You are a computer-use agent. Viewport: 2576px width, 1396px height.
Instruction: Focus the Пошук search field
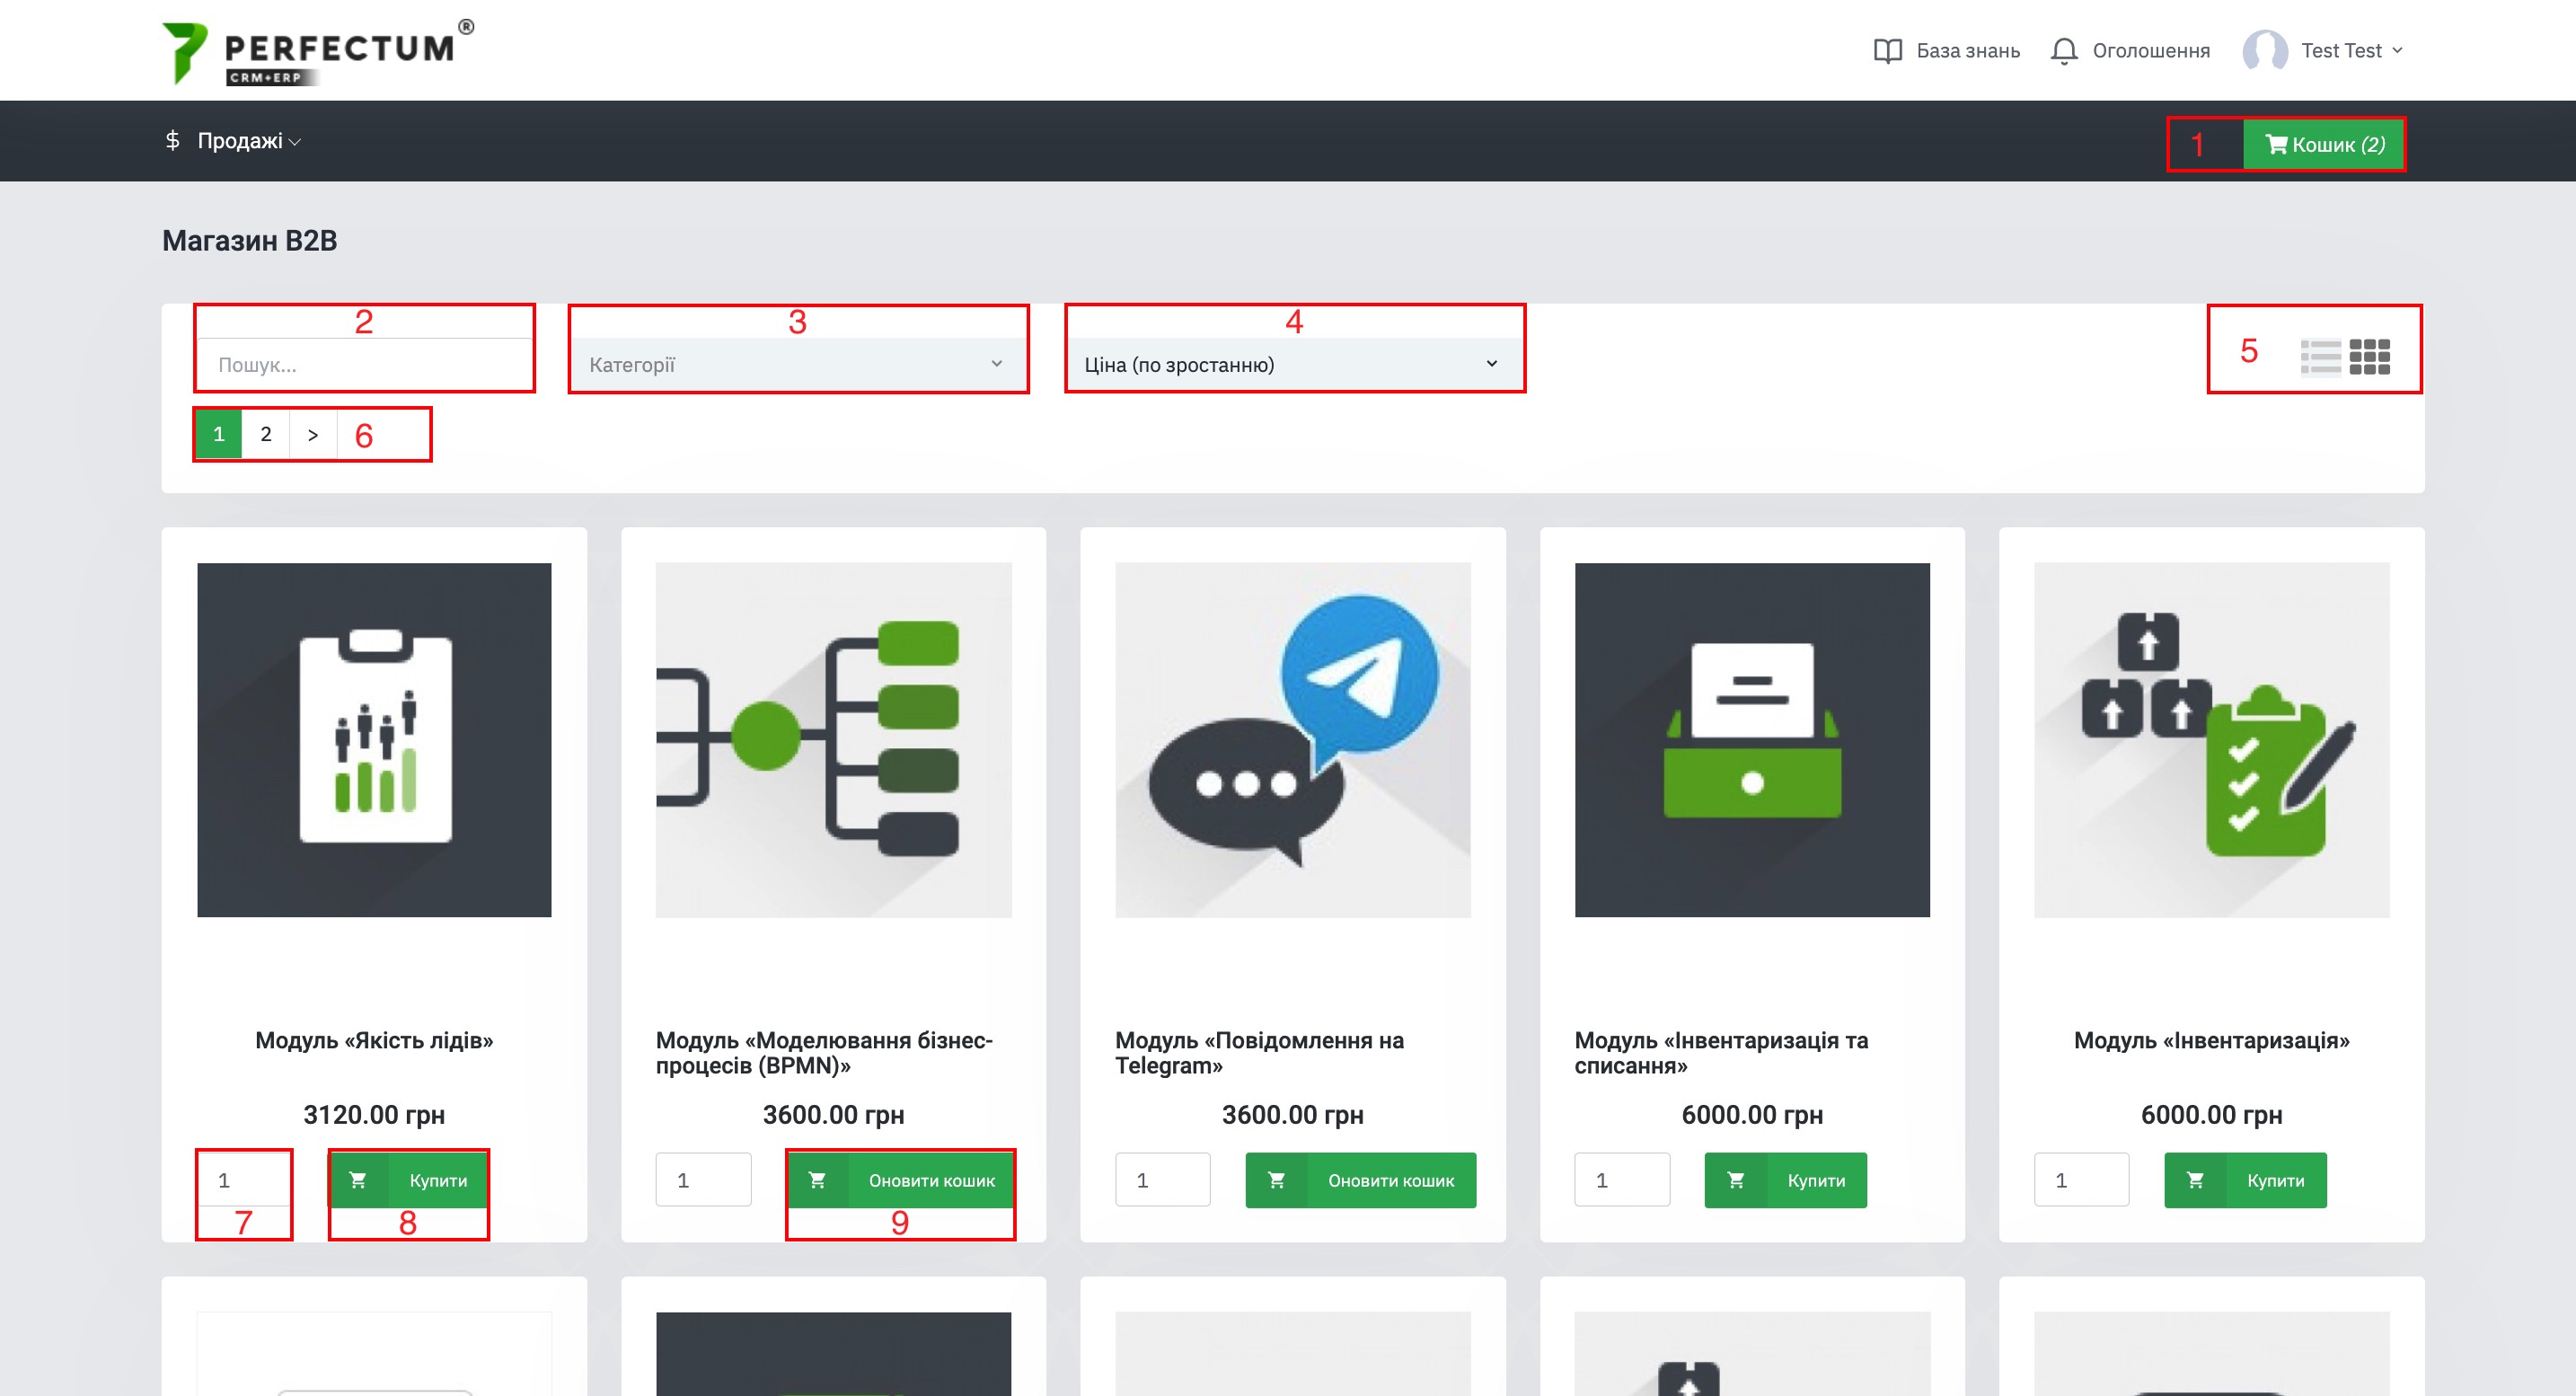365,364
